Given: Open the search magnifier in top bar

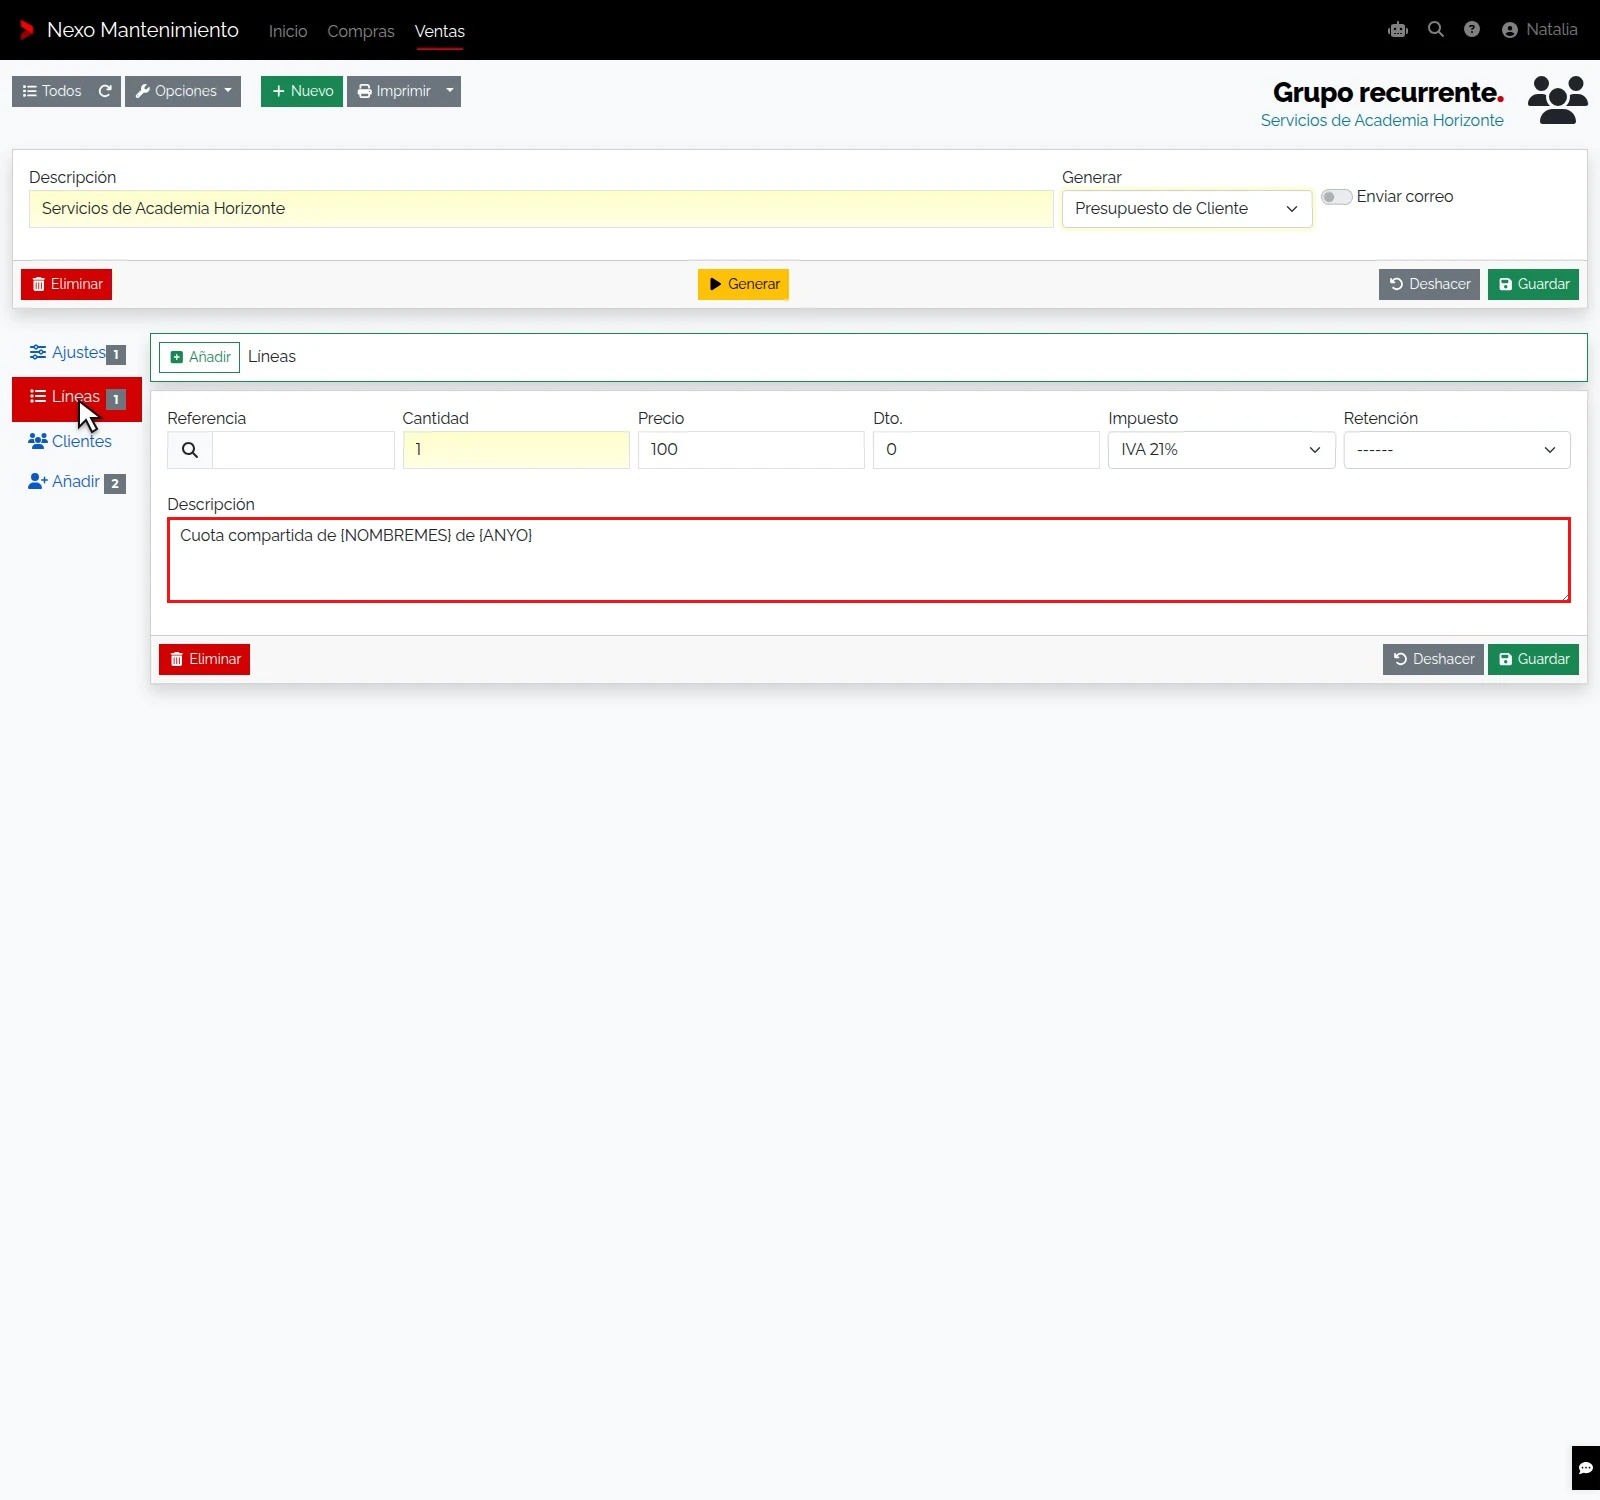Looking at the screenshot, I should coord(1436,30).
